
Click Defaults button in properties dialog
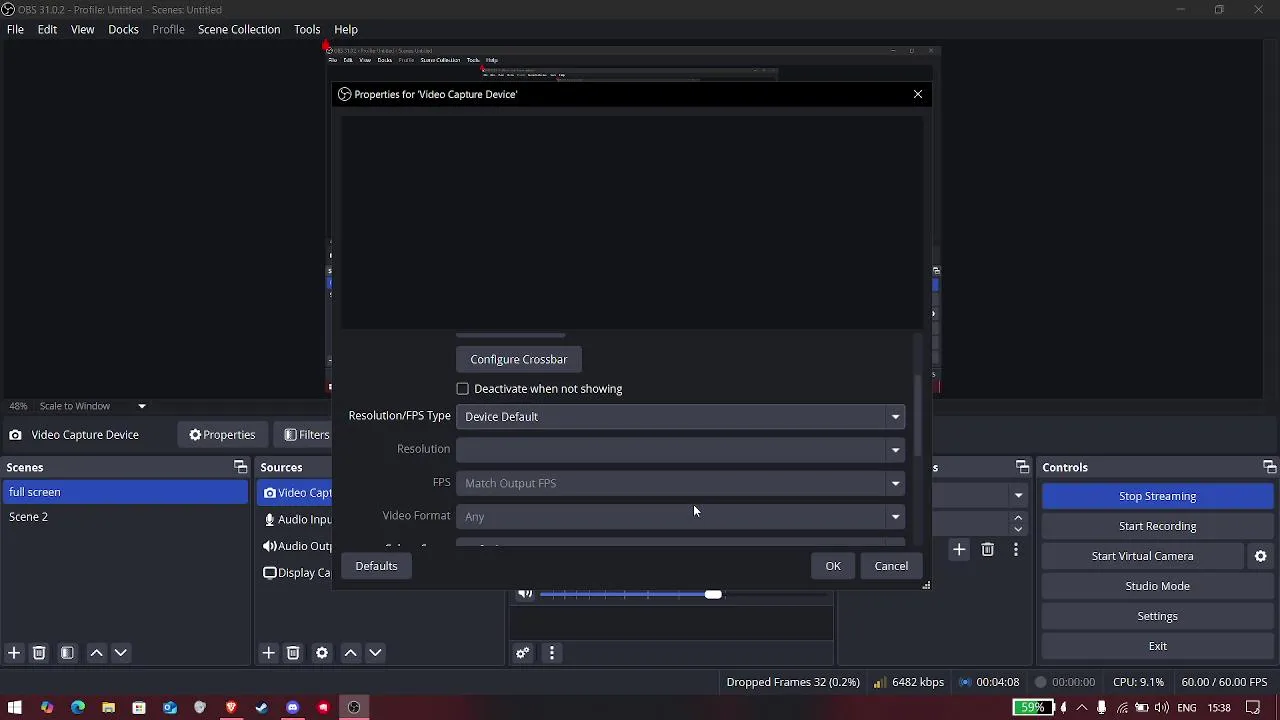tap(376, 566)
